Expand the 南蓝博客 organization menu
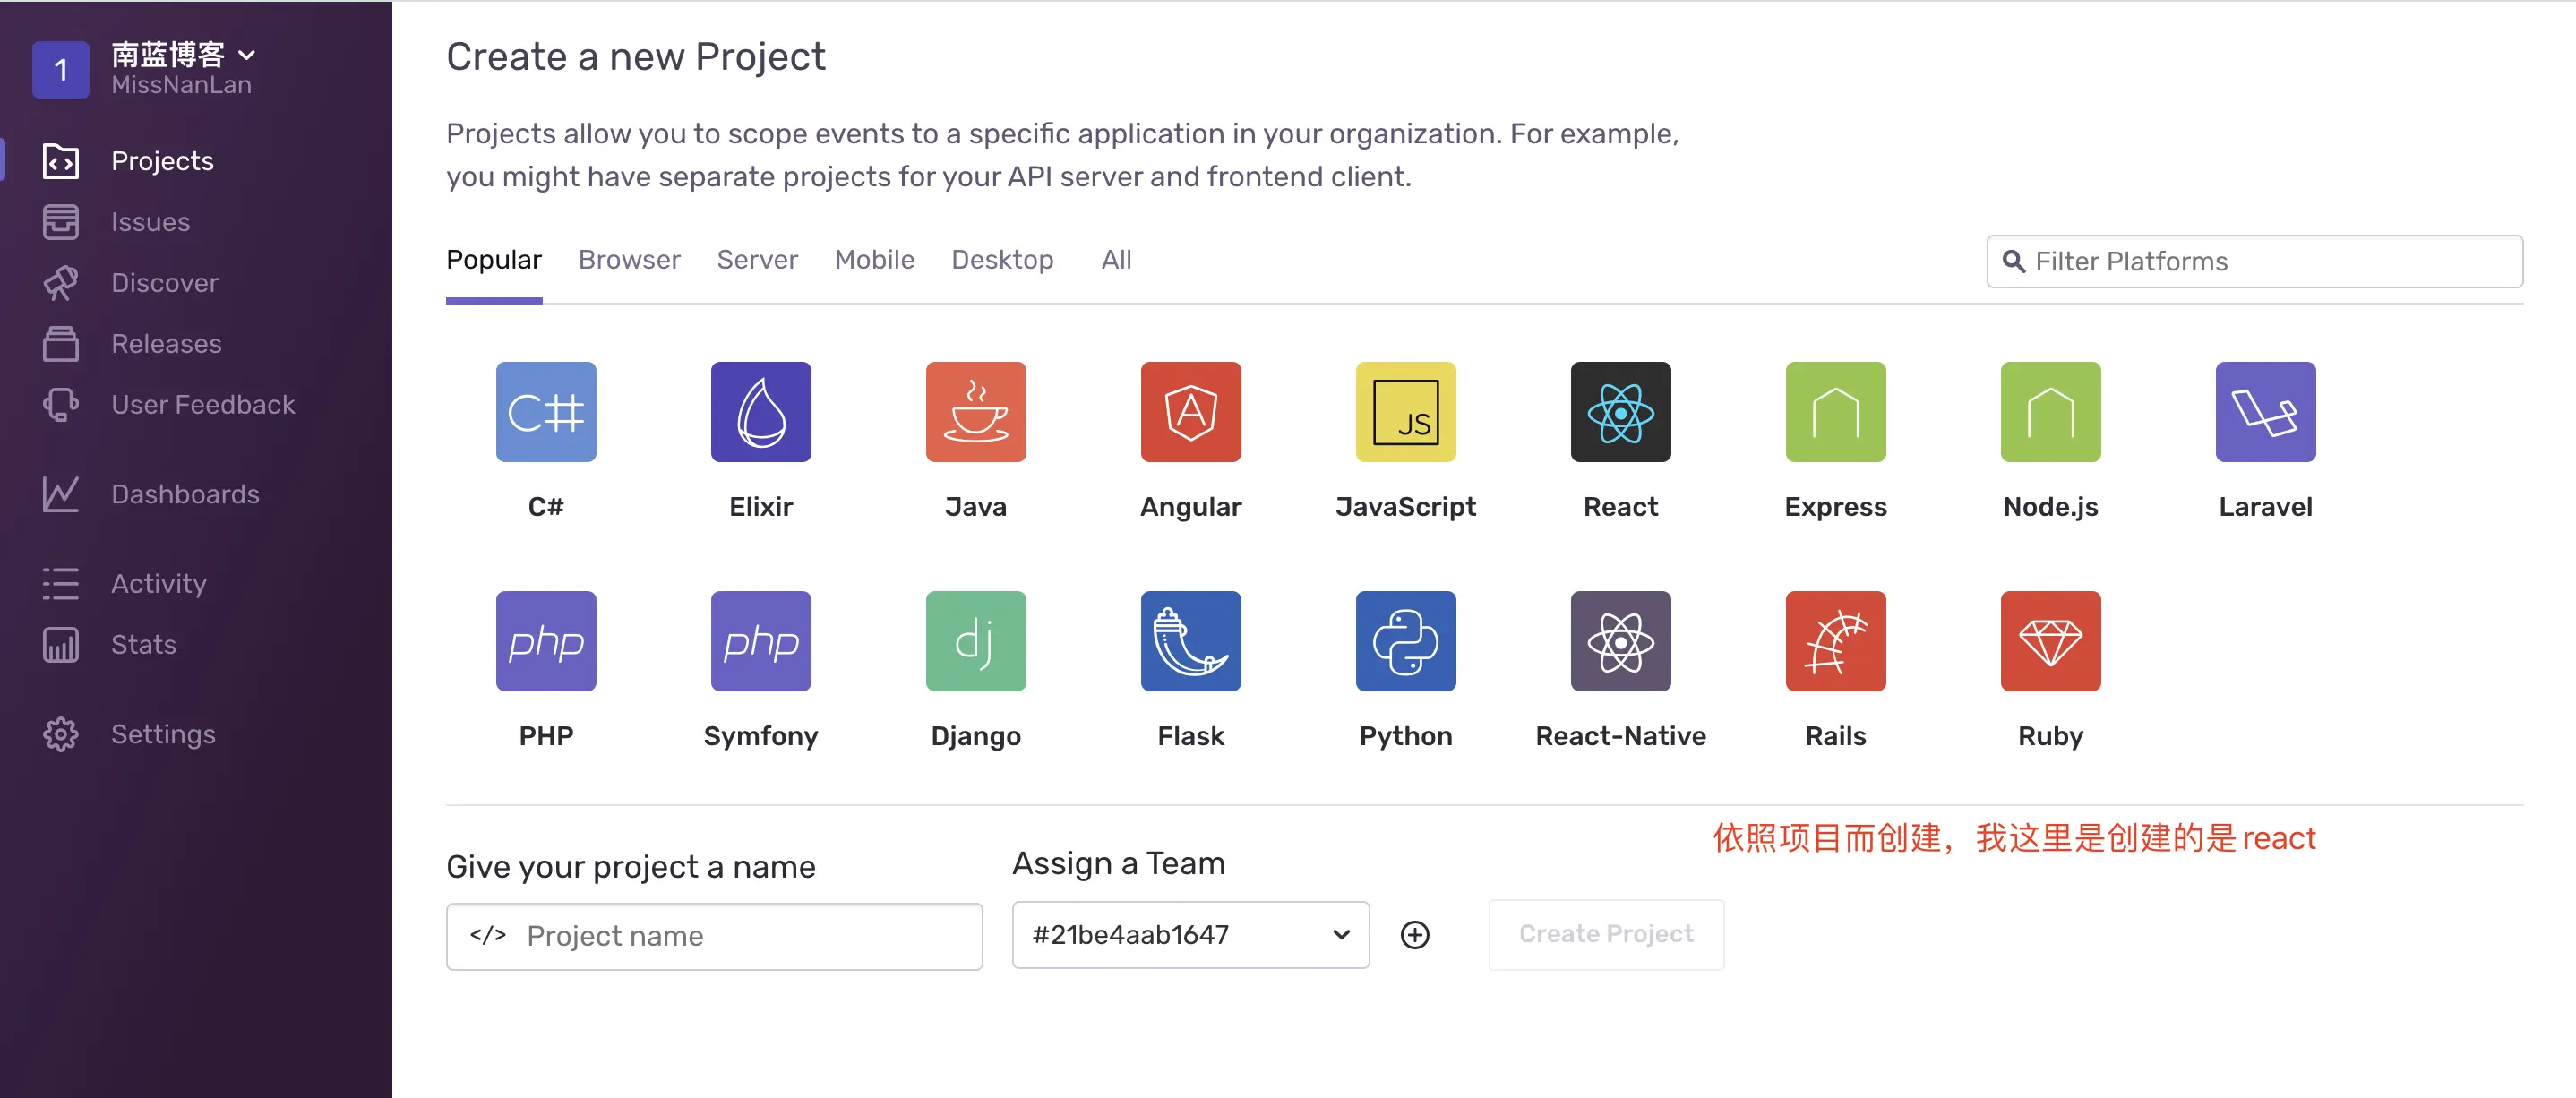The width and height of the screenshot is (2576, 1098). click(x=182, y=55)
